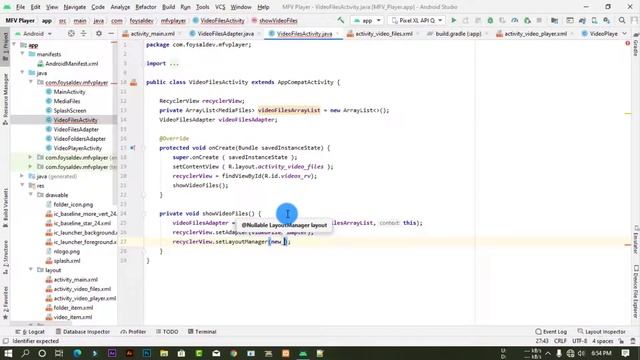Open Build Variants sidebar tab
The image size is (640, 360).
5,208
